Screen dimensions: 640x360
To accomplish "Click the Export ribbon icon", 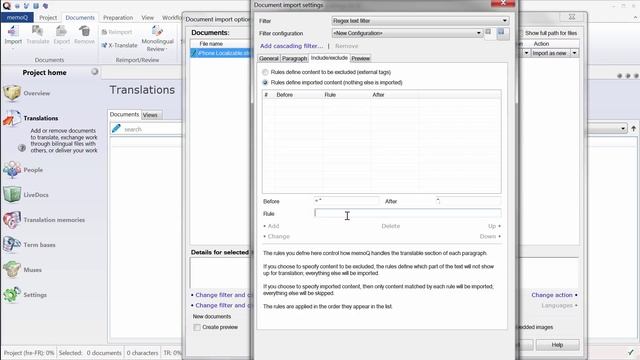I will click(61, 31).
